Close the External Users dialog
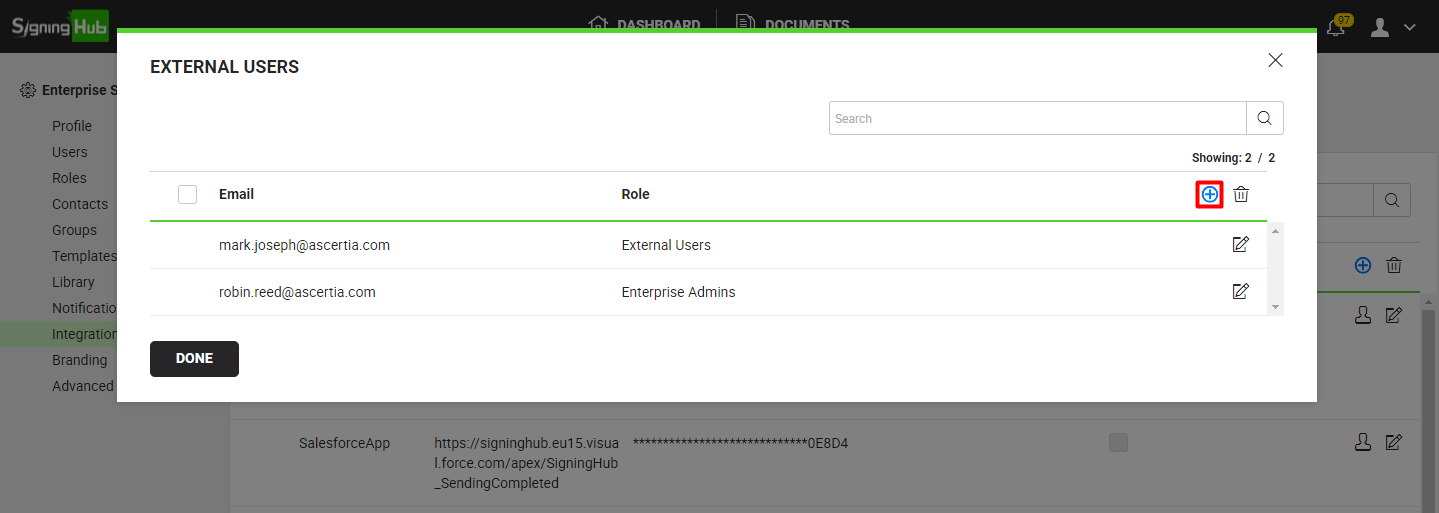Viewport: 1439px width, 513px height. (x=1275, y=60)
